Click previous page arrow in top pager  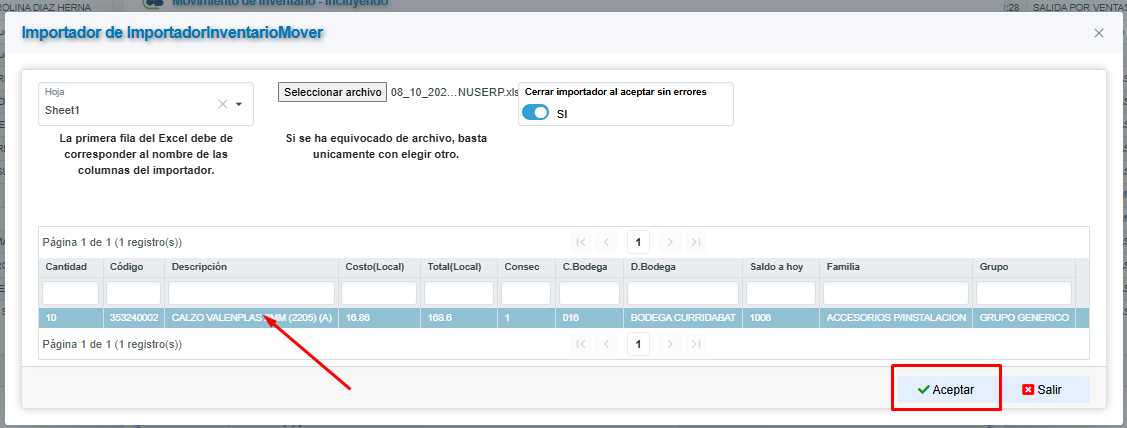coord(606,242)
